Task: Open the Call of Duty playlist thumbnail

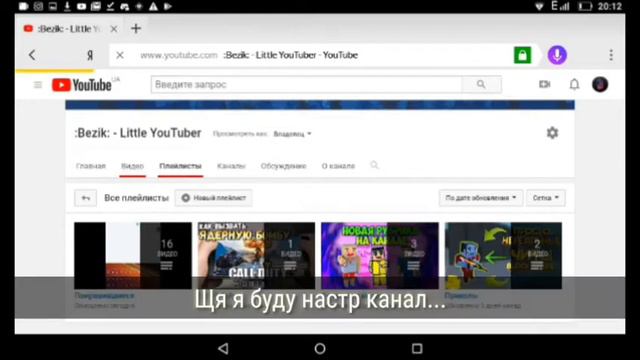Action: [256, 256]
